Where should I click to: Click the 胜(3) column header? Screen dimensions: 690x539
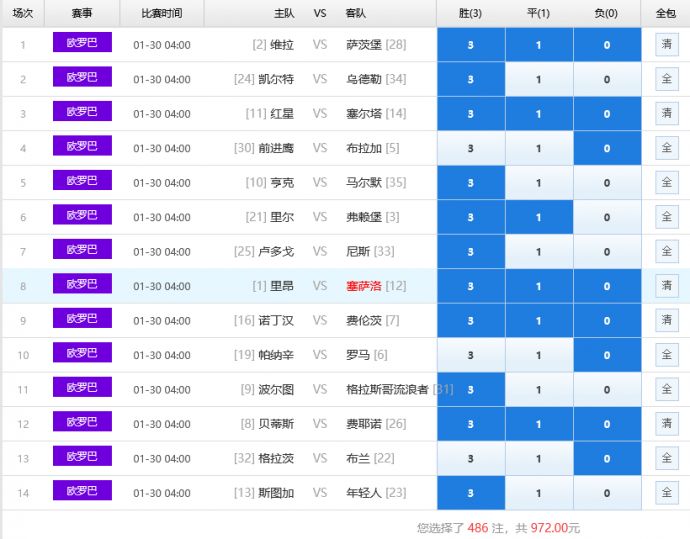coord(470,13)
